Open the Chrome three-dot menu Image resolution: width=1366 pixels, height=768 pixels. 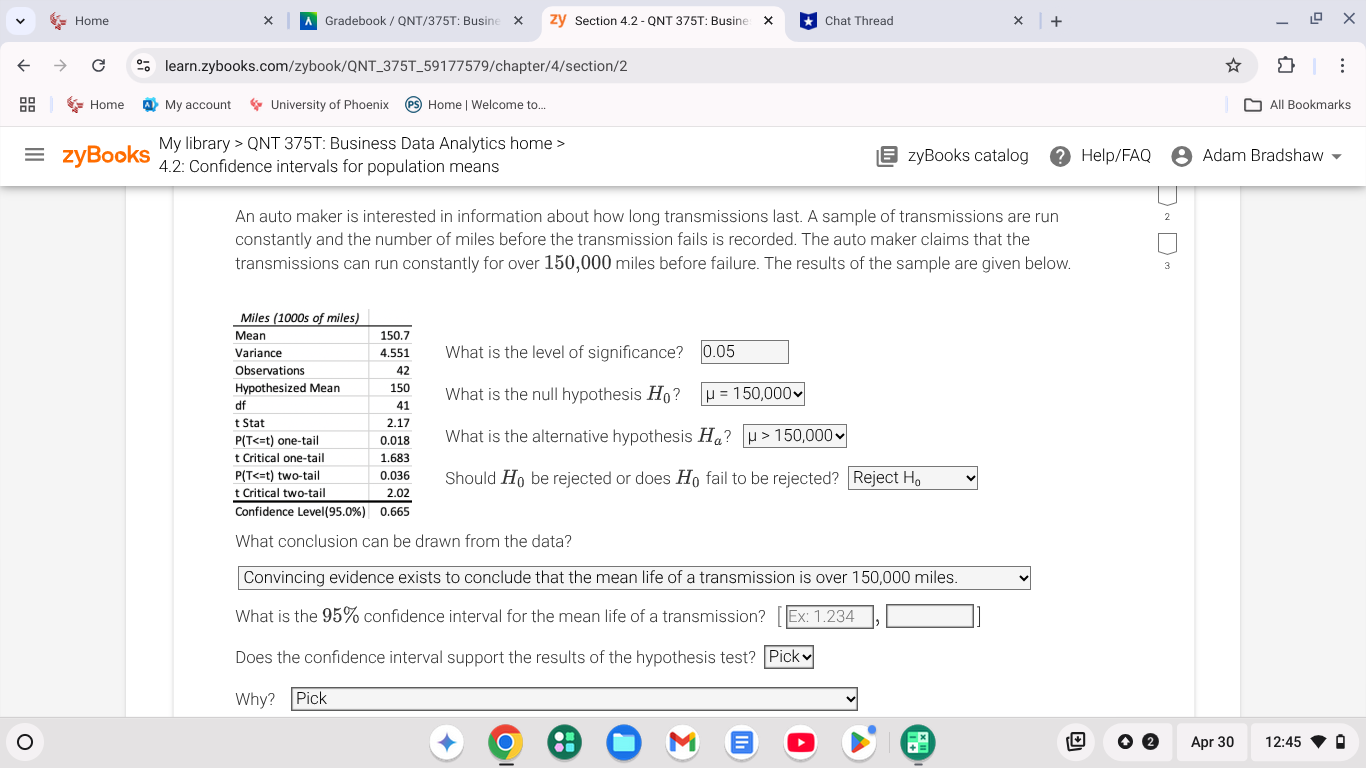pyautogui.click(x=1342, y=65)
